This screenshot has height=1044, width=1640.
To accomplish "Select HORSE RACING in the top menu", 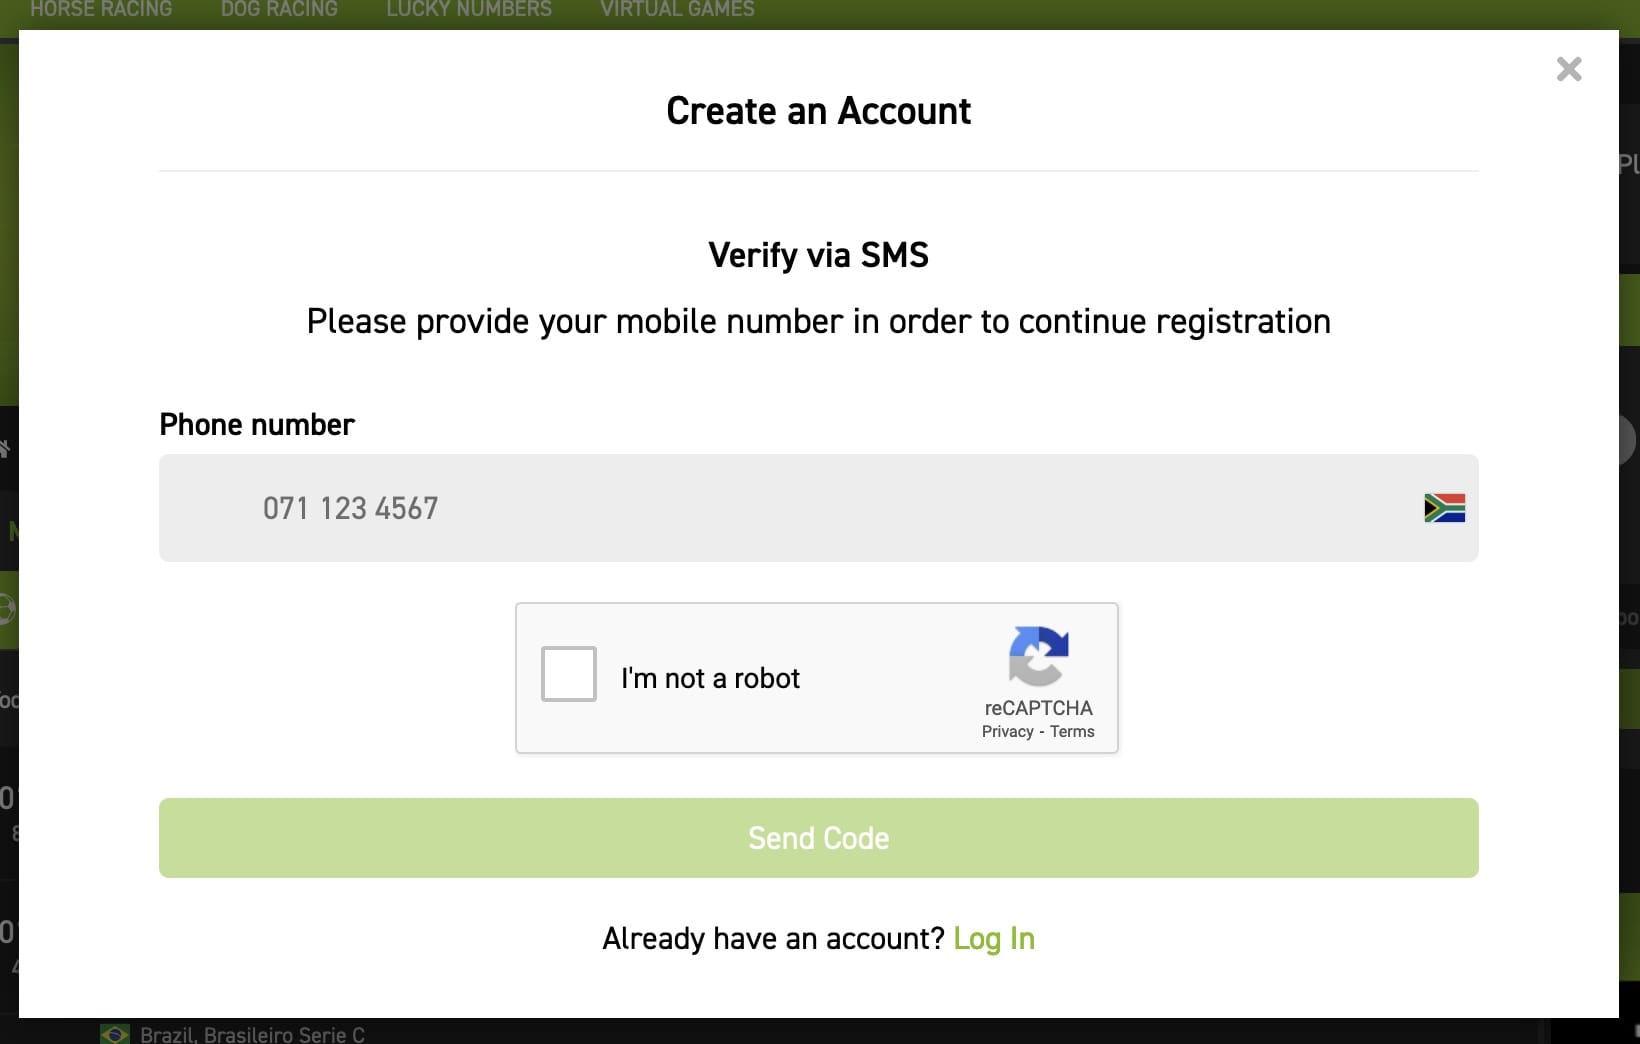I will click(100, 10).
